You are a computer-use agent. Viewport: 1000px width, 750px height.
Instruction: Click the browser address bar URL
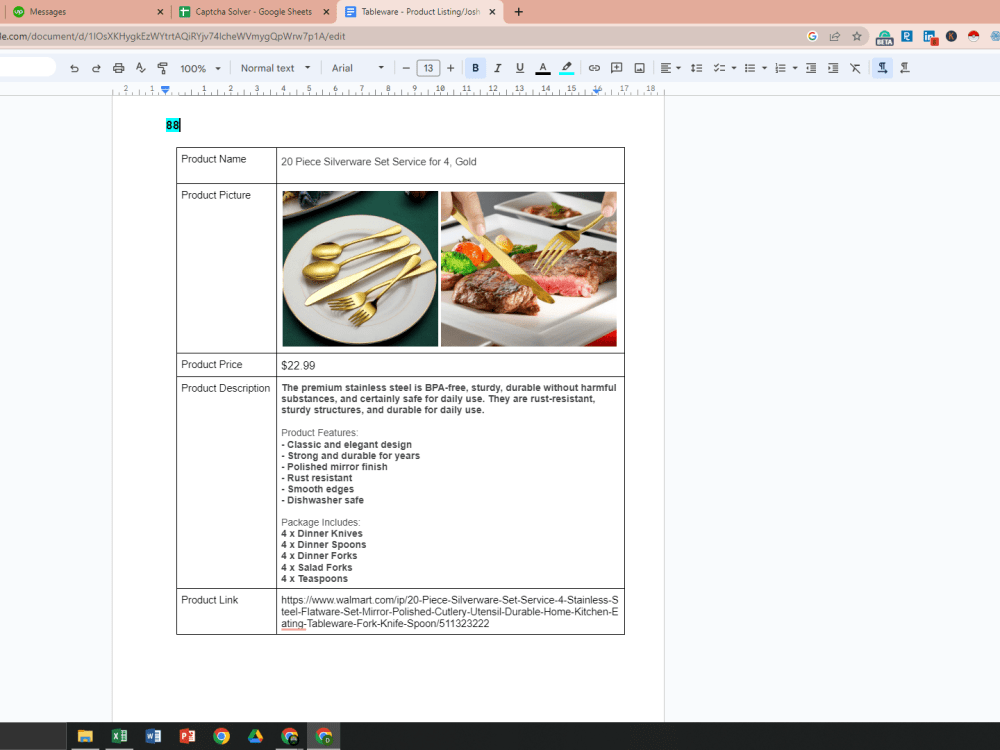[x=172, y=36]
